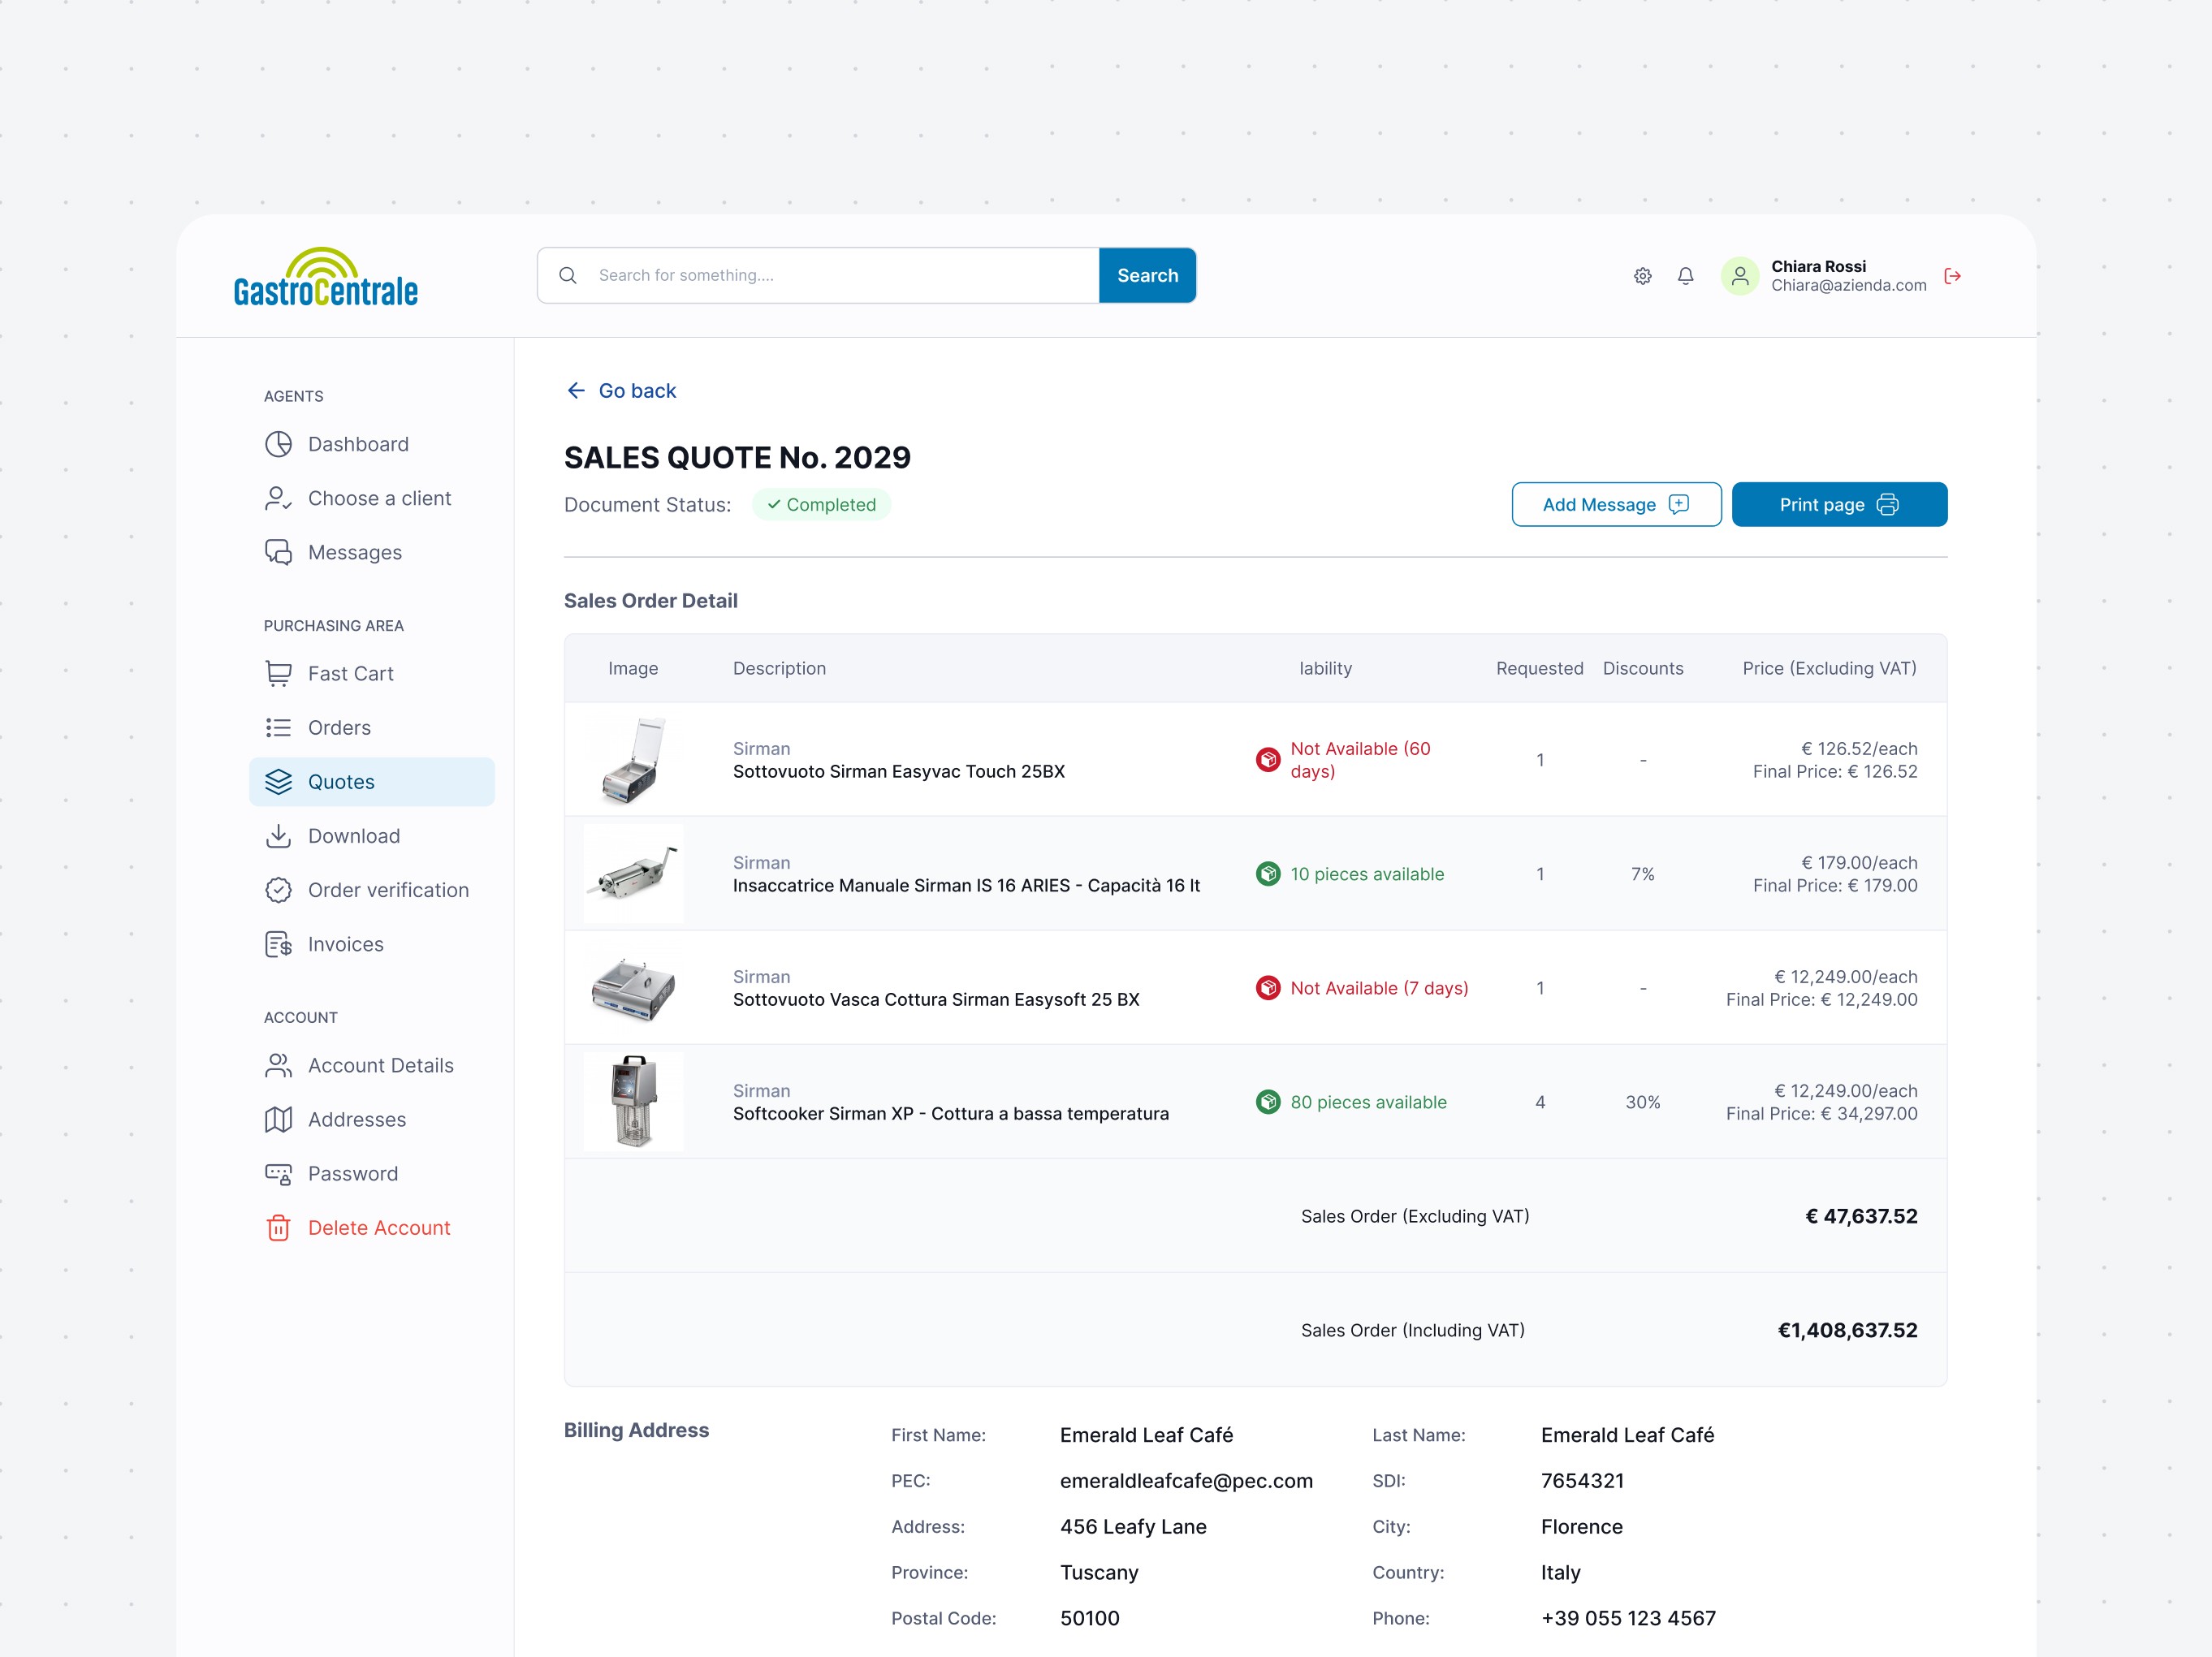The height and width of the screenshot is (1657, 2212).
Task: Click the Fast Cart shopping cart icon
Action: pos(279,673)
